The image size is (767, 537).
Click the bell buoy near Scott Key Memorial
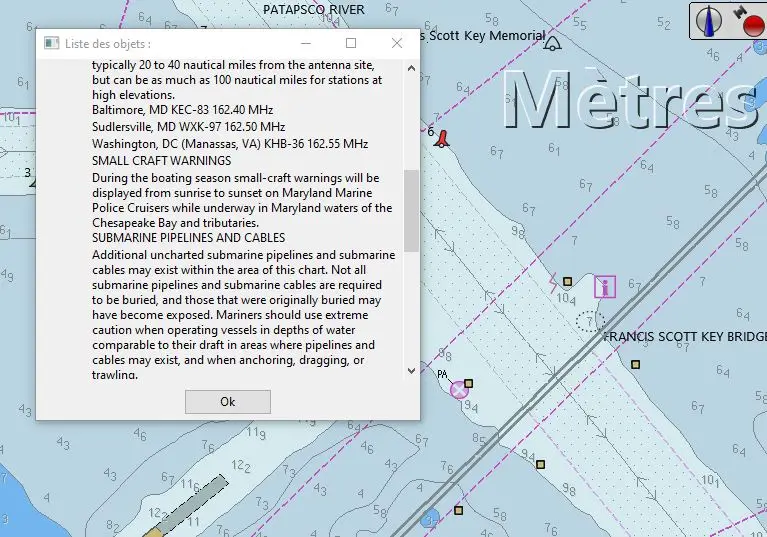click(x=553, y=42)
